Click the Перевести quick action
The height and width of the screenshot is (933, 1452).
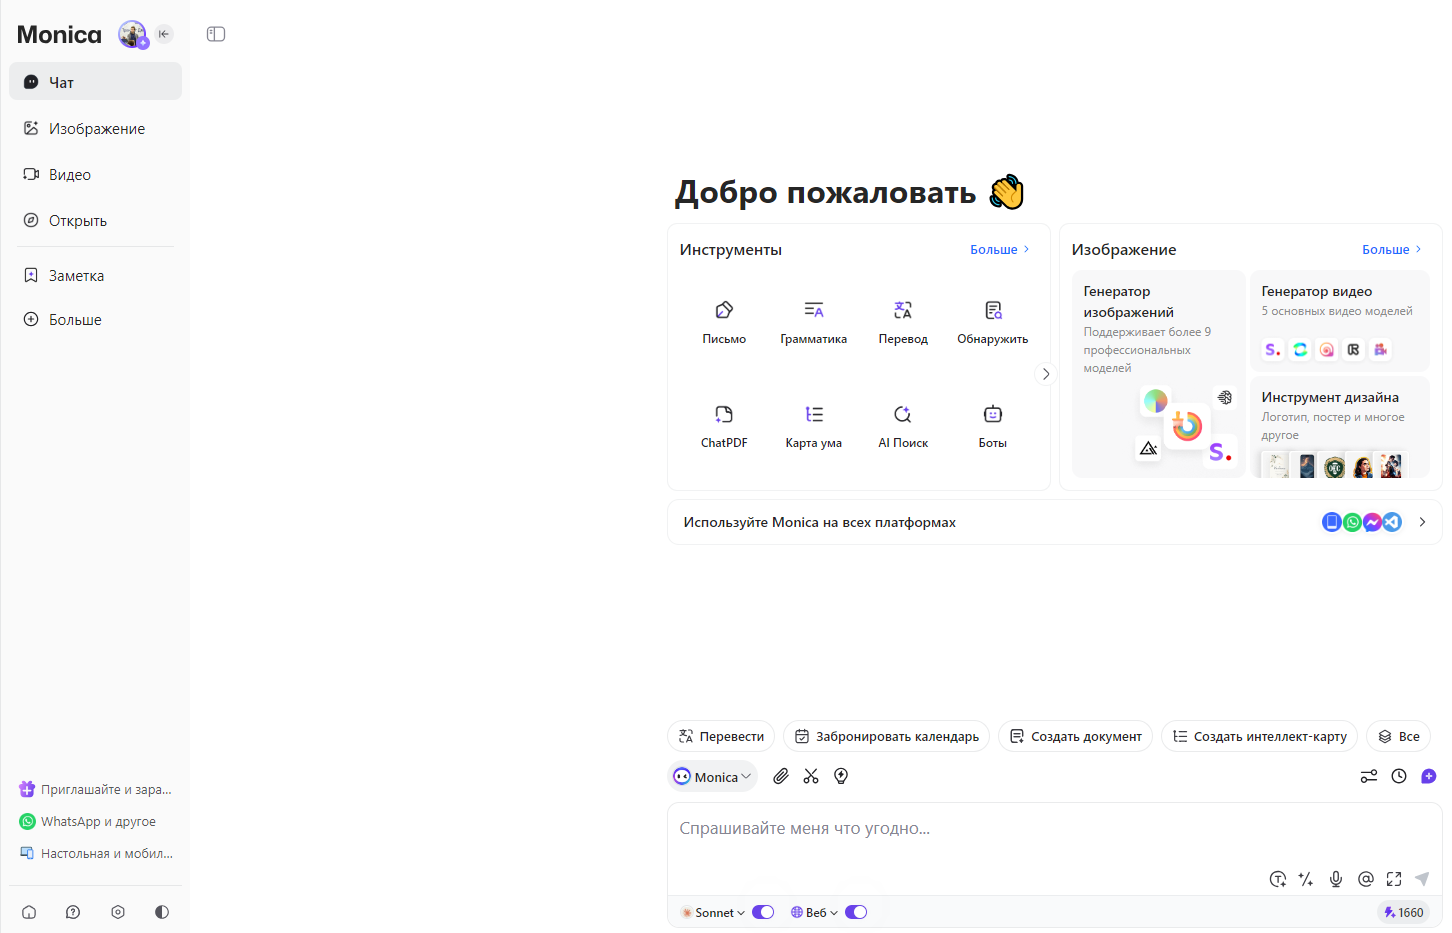(x=721, y=736)
